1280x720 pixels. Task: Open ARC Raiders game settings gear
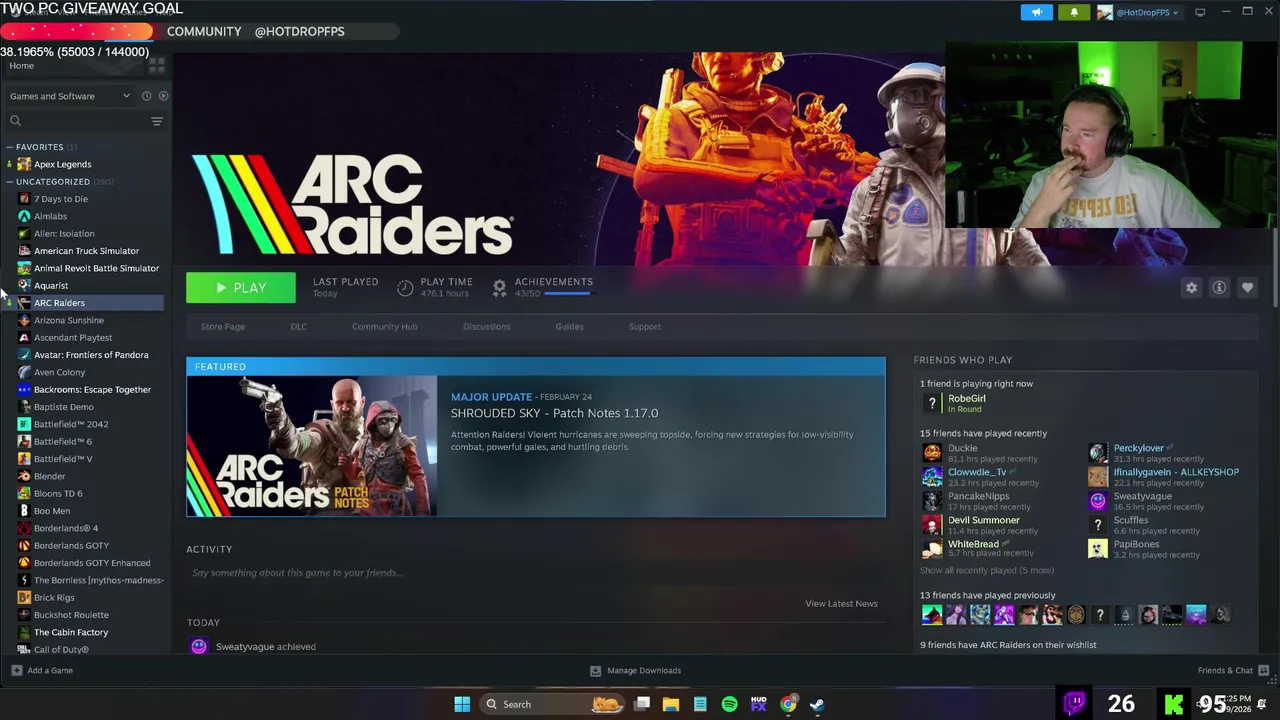point(1191,288)
